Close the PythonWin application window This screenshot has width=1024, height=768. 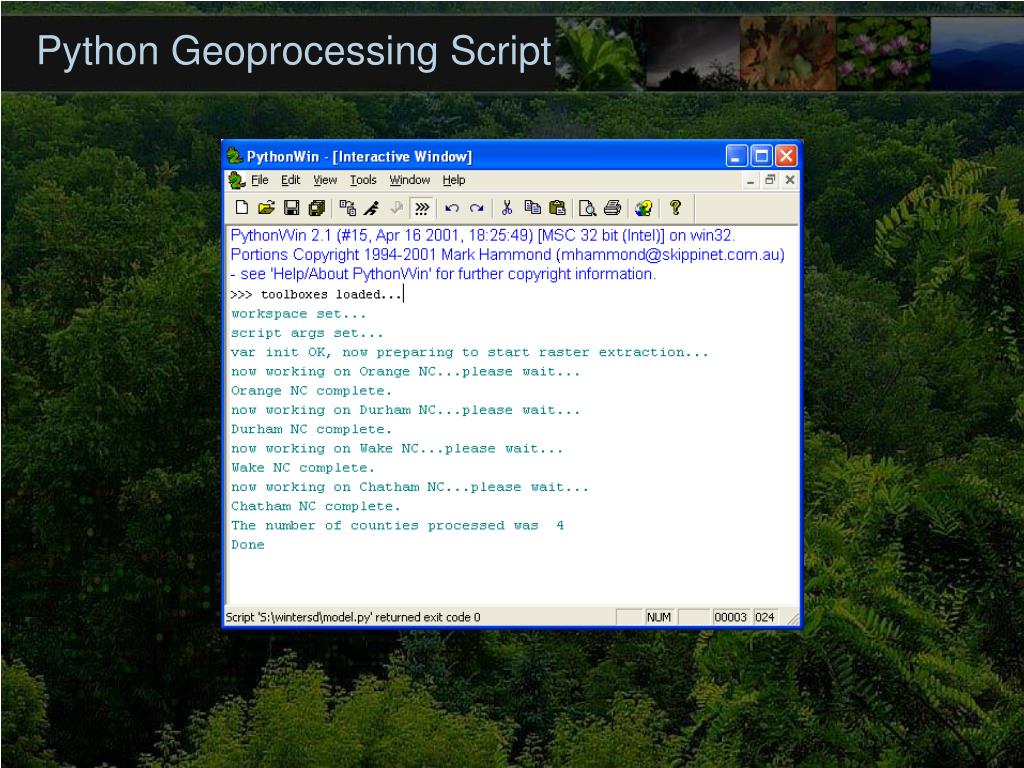click(x=786, y=156)
